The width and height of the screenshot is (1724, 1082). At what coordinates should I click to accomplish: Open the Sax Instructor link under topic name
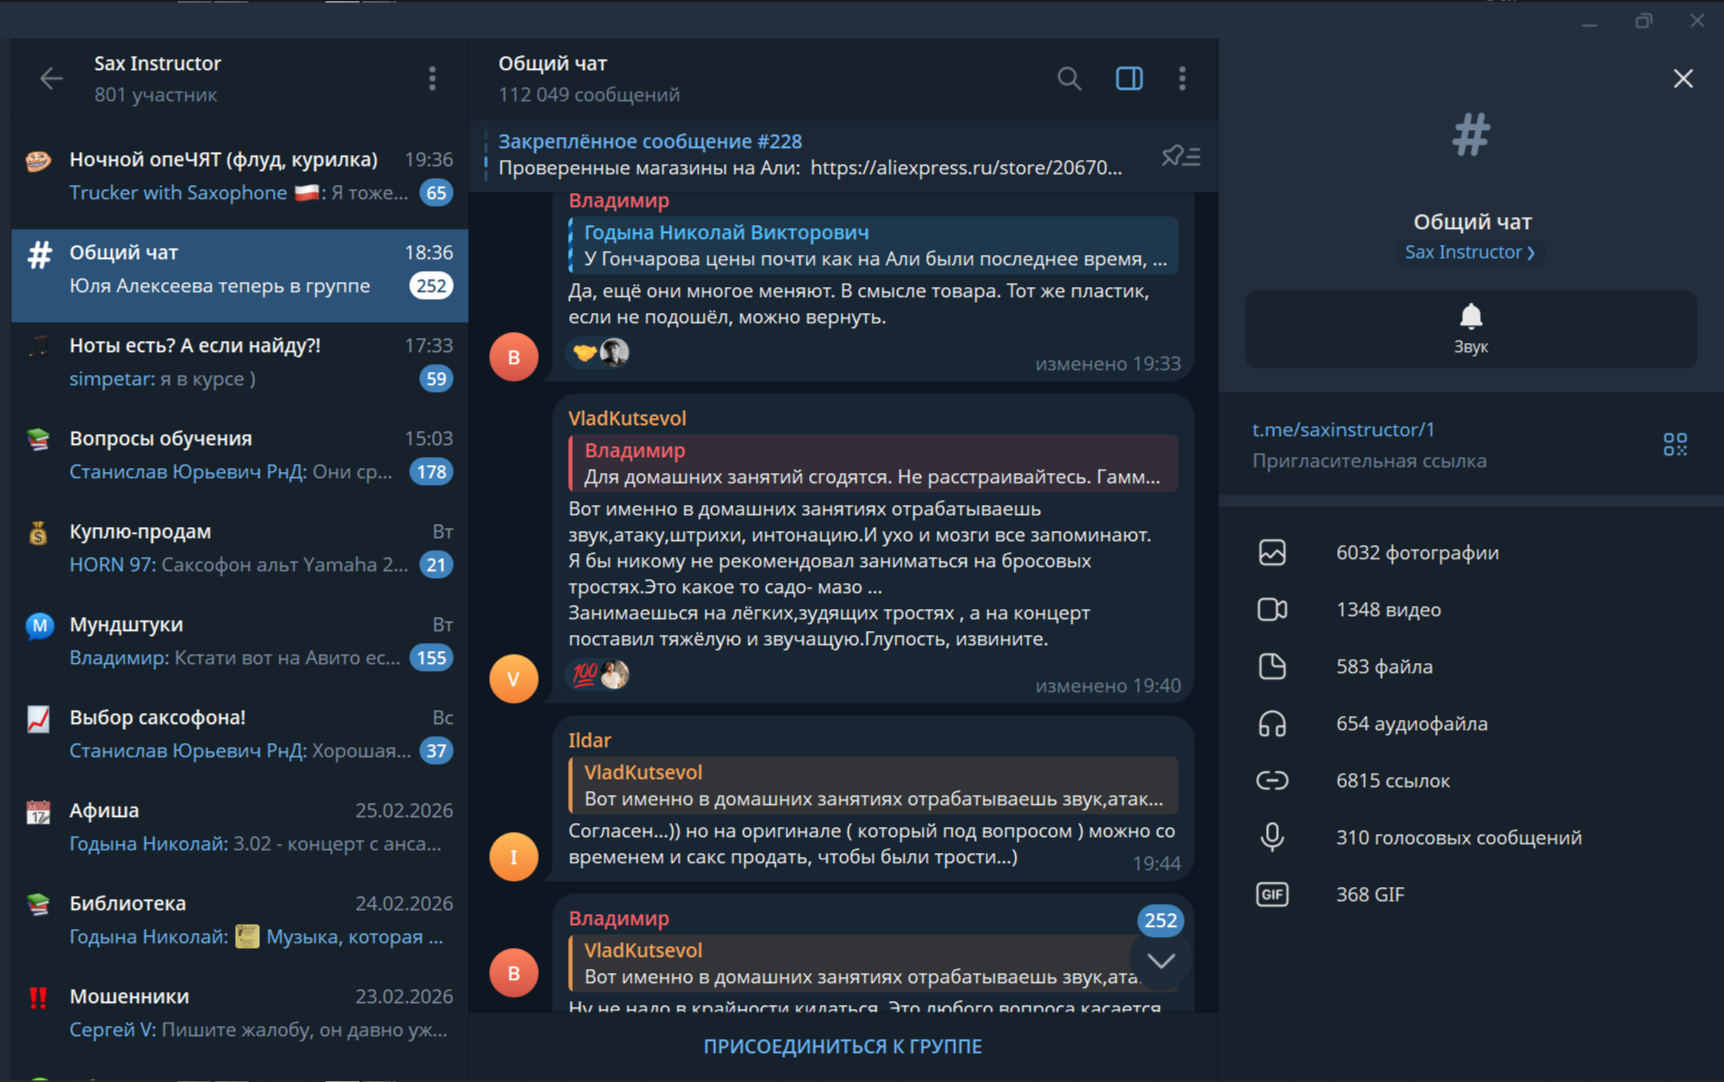[x=1469, y=252]
